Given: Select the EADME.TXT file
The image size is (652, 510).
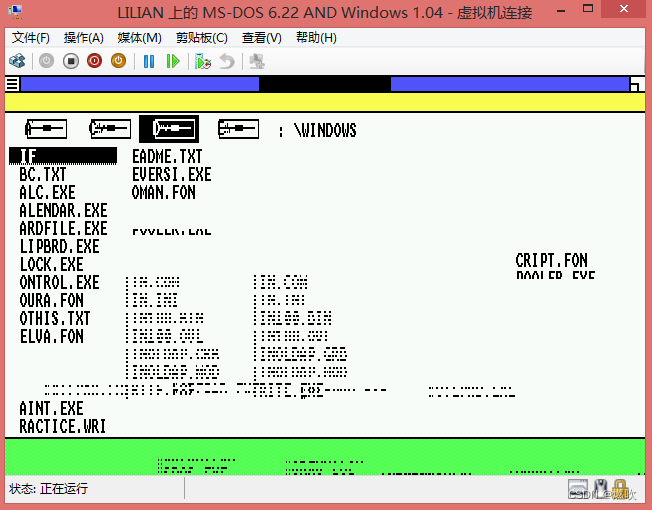Looking at the screenshot, I should 167,157.
